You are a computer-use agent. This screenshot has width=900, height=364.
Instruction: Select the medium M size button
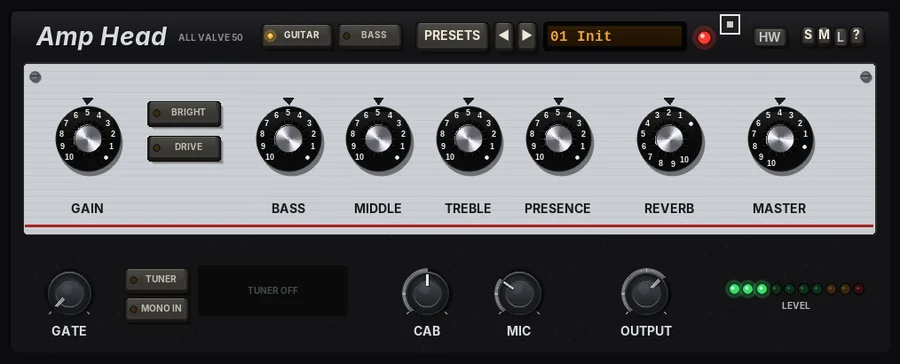tap(824, 36)
